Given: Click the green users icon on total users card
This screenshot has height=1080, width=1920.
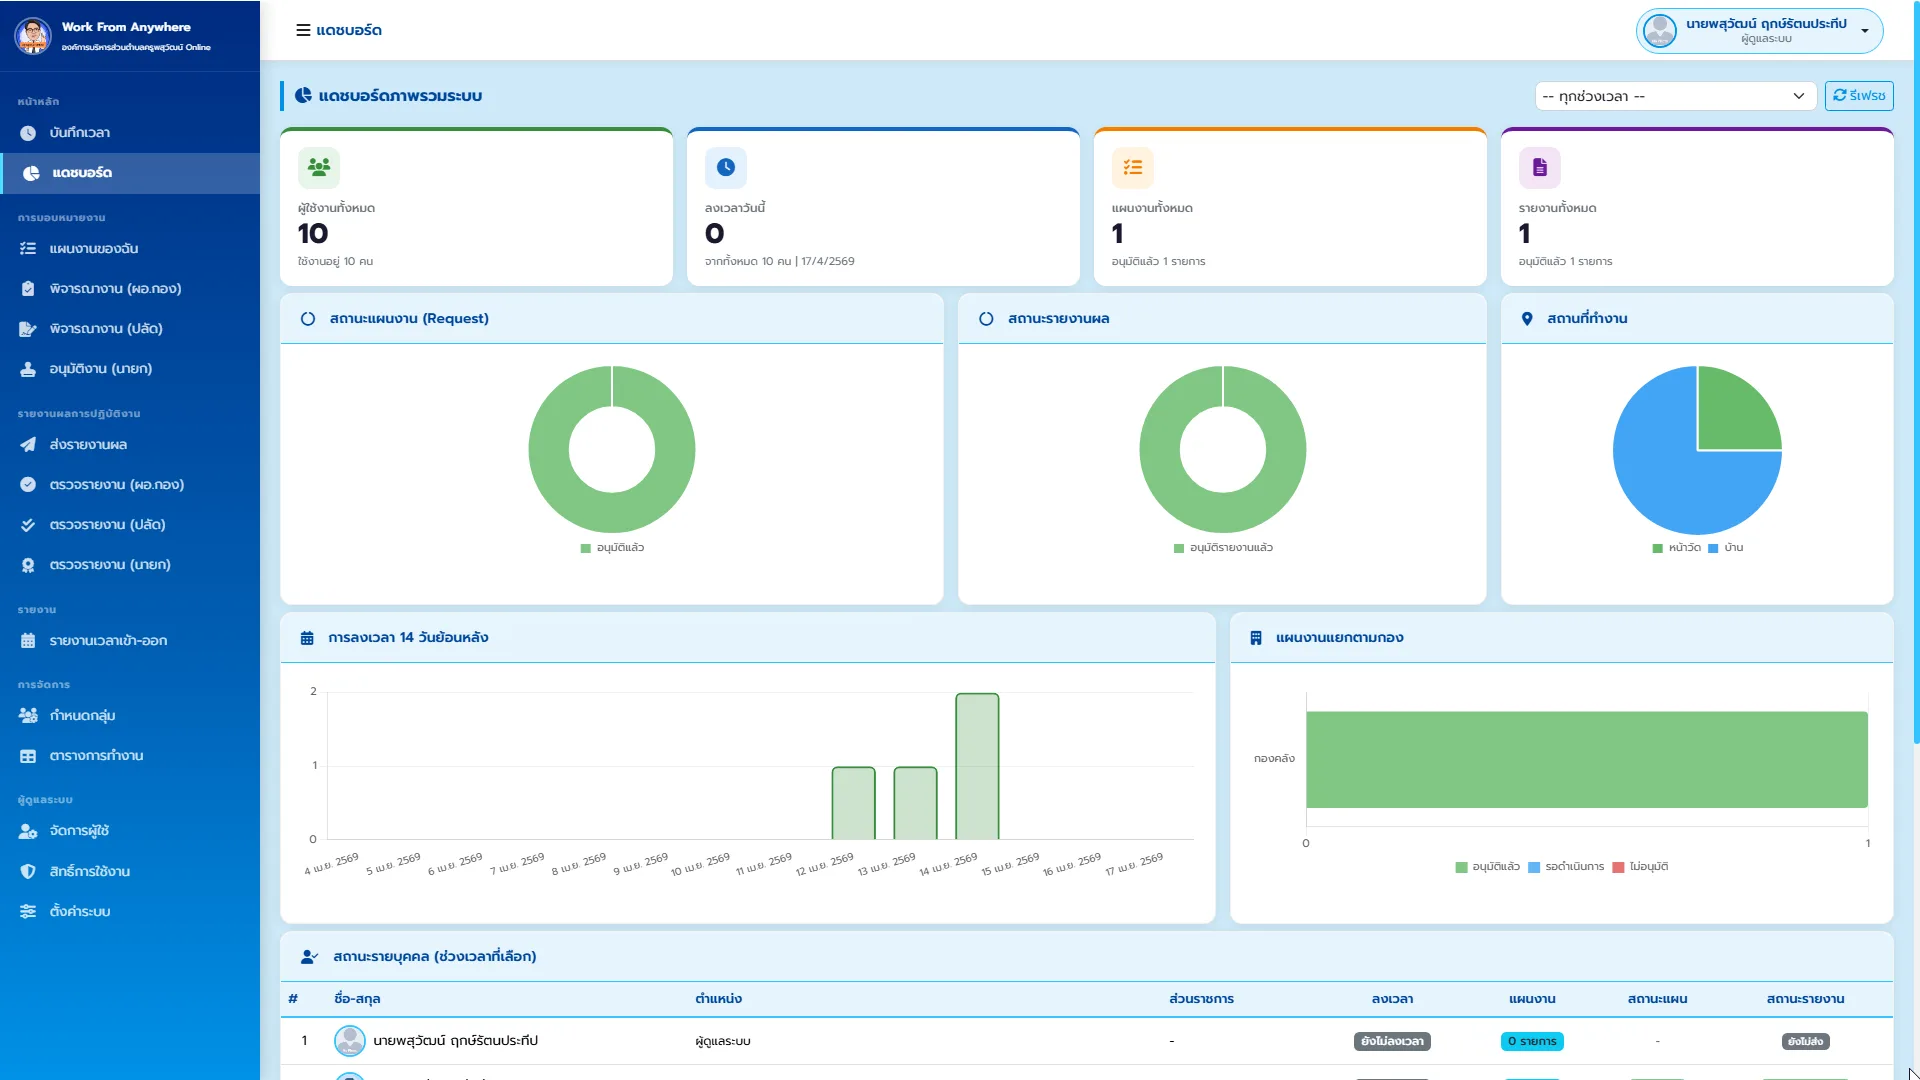Looking at the screenshot, I should point(319,168).
